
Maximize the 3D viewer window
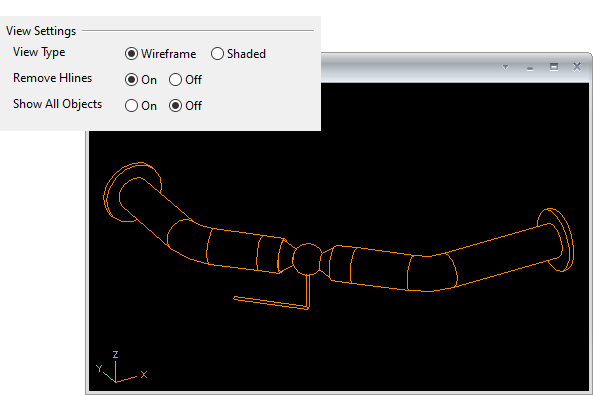[554, 67]
